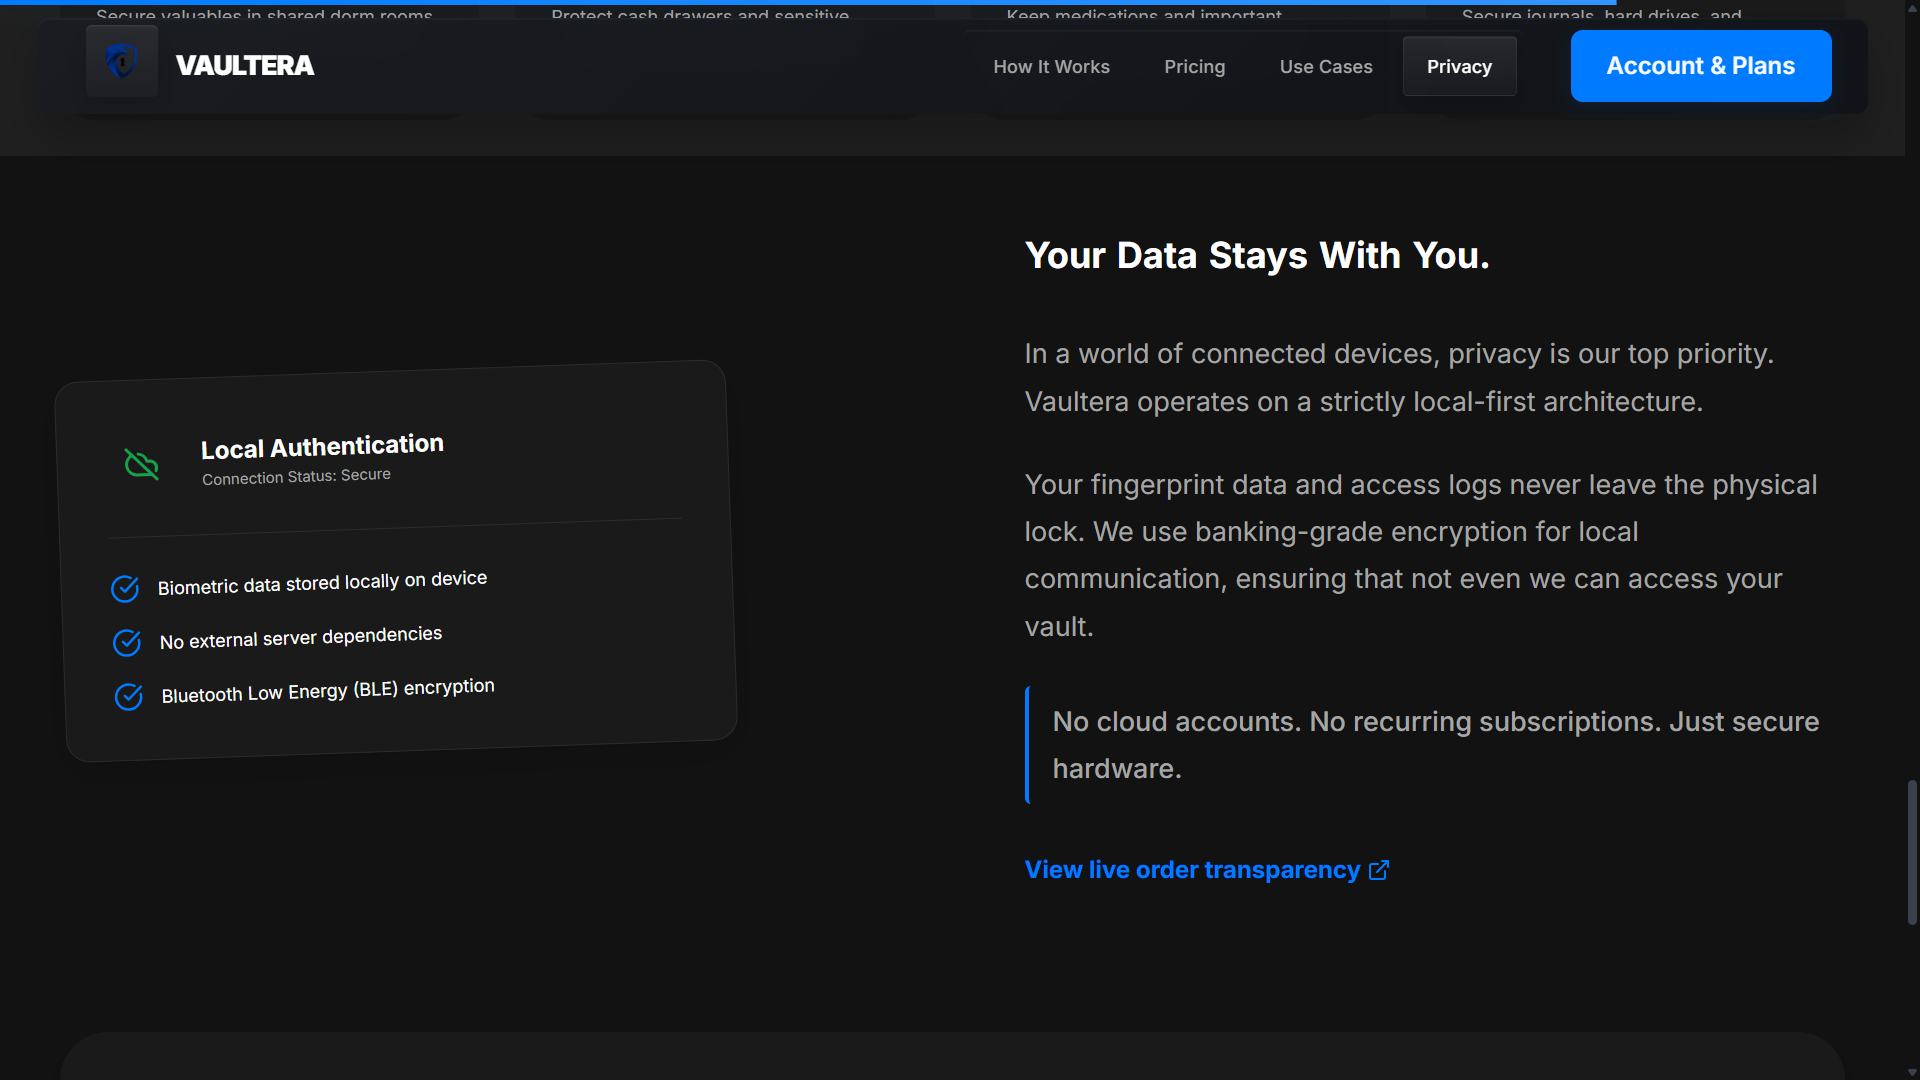The width and height of the screenshot is (1920, 1080).
Task: Click the external link icon after transparency
Action: click(1379, 870)
